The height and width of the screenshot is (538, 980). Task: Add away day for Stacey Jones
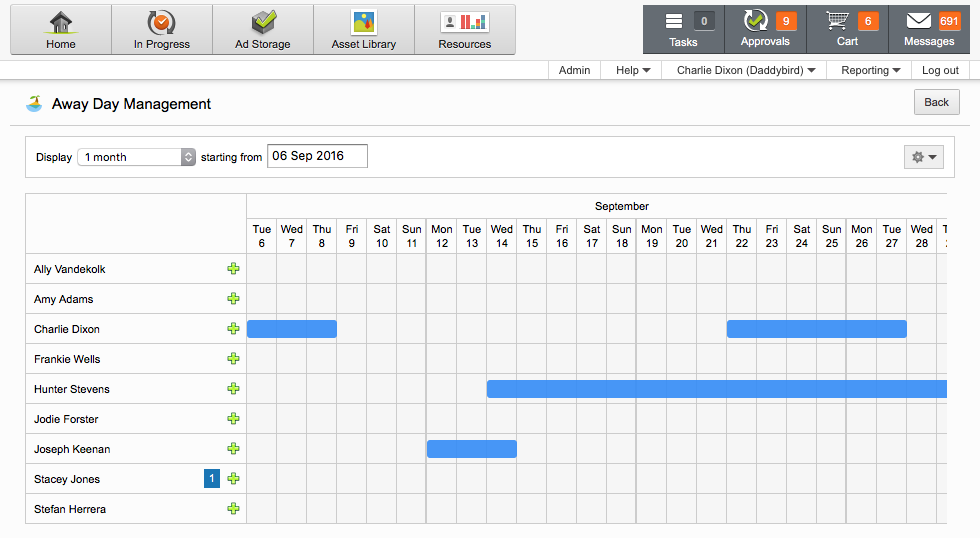point(234,479)
